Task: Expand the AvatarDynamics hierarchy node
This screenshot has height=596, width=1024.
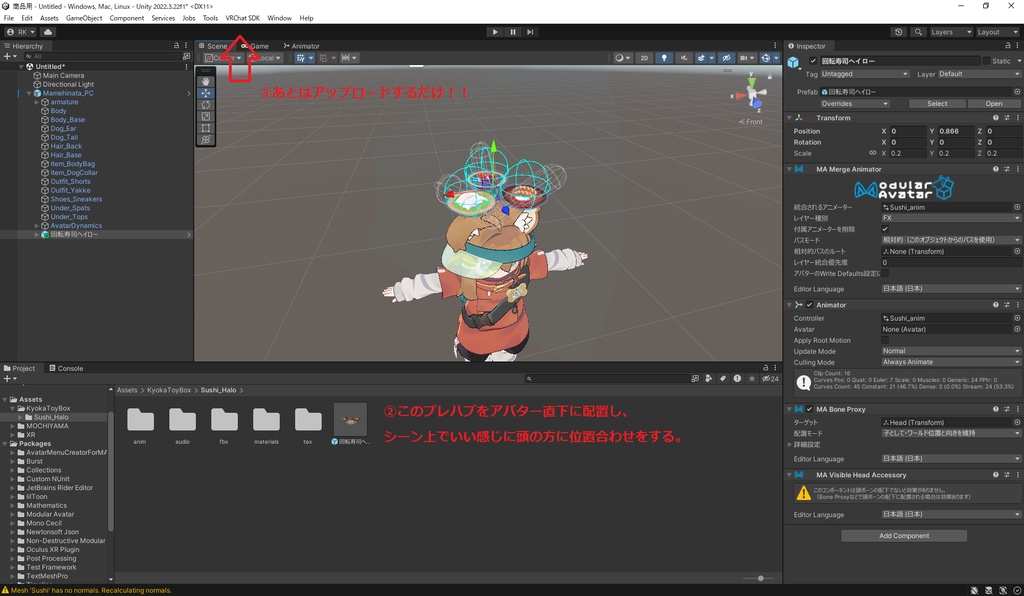Action: [x=37, y=226]
